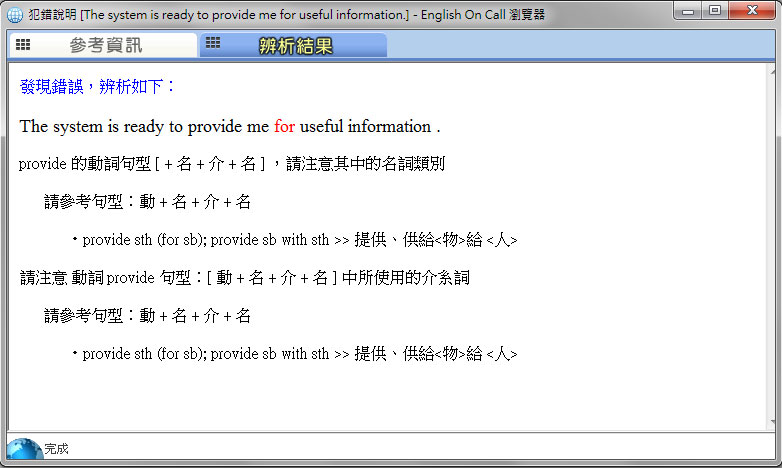This screenshot has height=468, width=782.
Task: Click the globe icon in title bar
Action: point(14,14)
